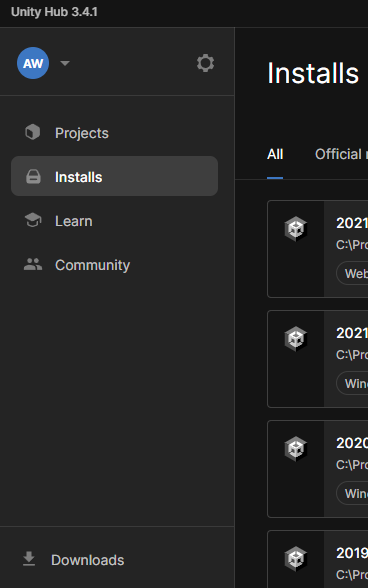This screenshot has width=368, height=588.
Task: Click the Installs lock-shaped icon
Action: pos(33,176)
